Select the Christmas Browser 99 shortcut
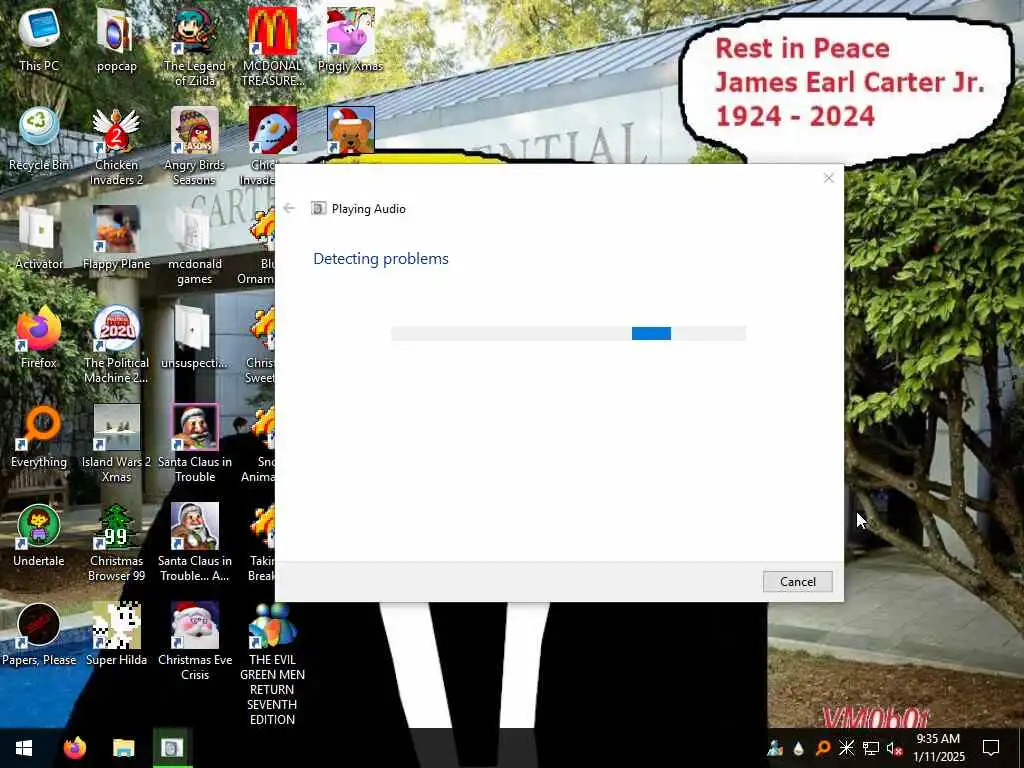 116,543
